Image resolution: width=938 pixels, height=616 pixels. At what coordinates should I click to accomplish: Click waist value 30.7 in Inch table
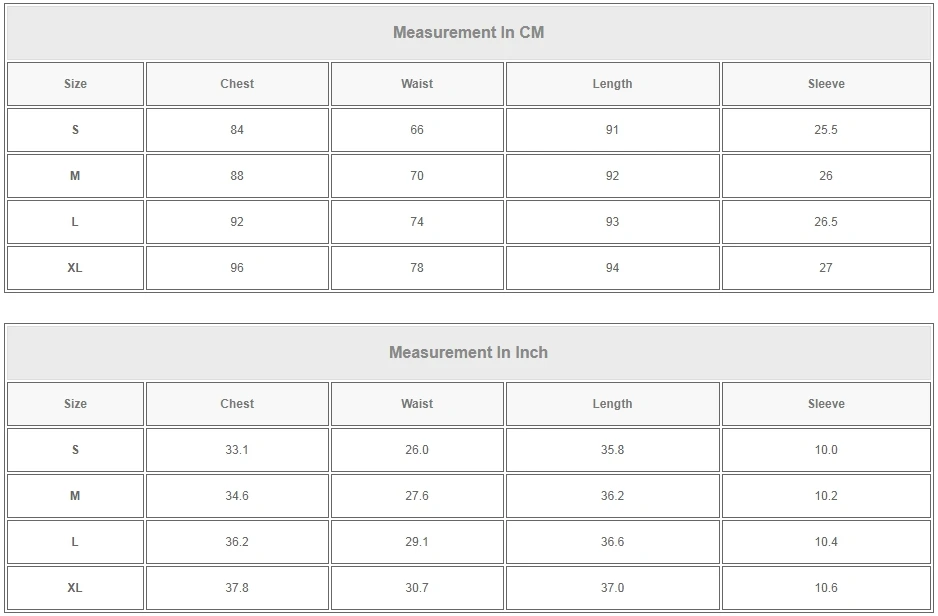[x=417, y=588]
